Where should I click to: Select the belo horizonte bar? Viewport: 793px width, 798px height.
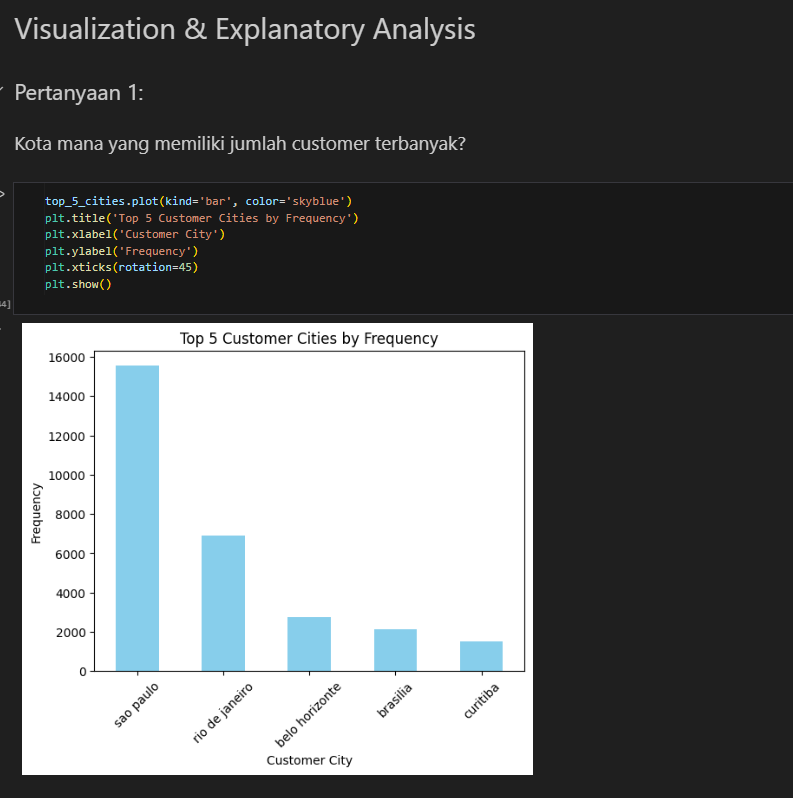click(309, 644)
